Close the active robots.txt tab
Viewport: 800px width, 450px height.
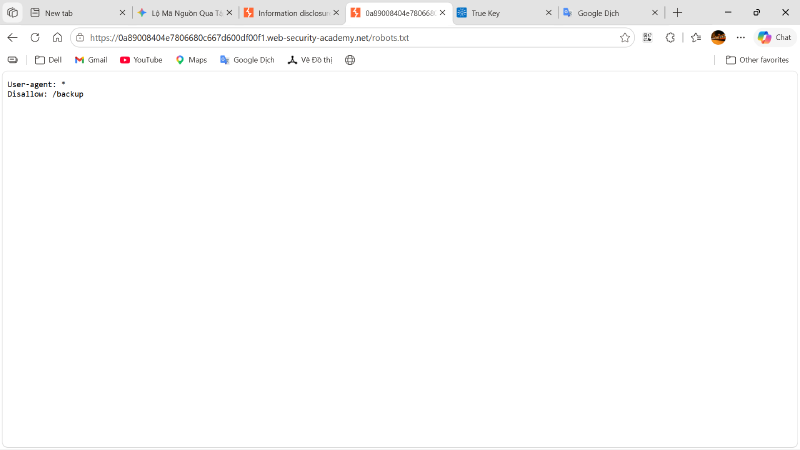point(442,13)
